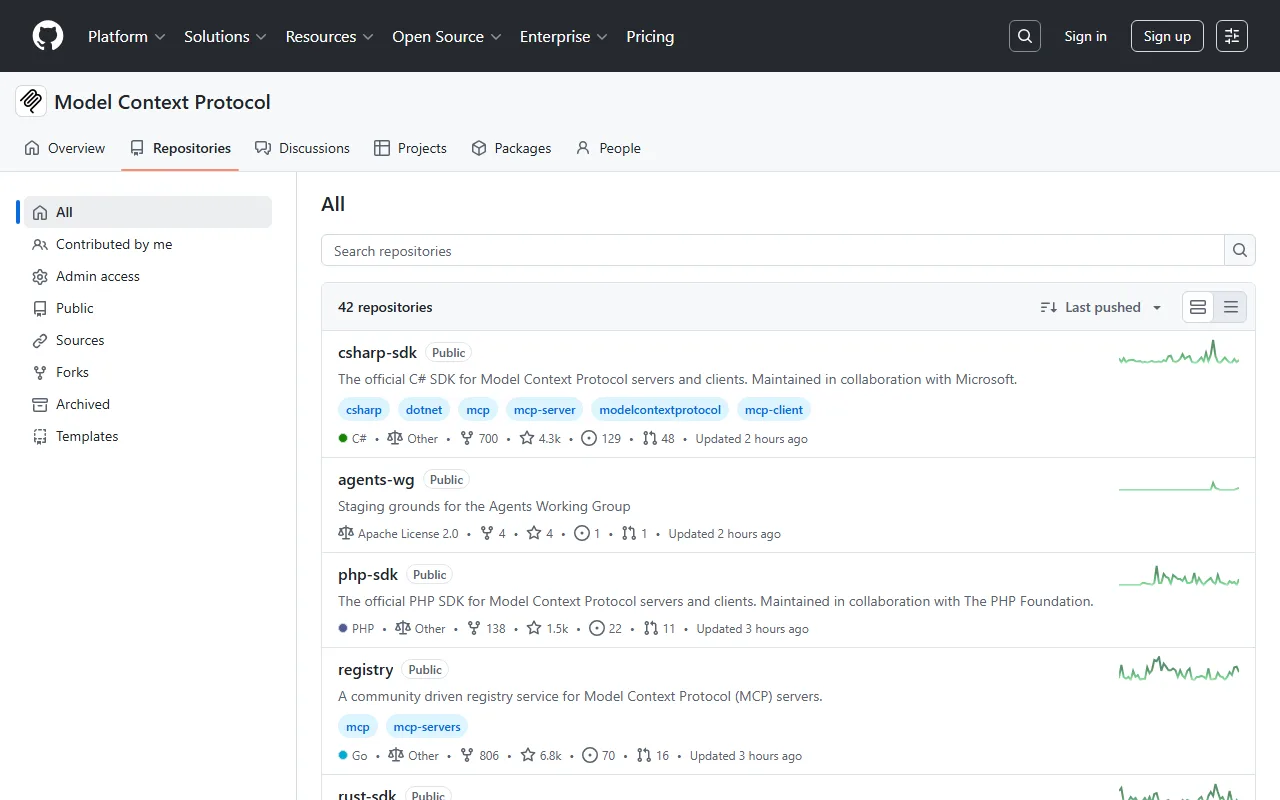Open registry repository link
Screen dimensions: 1280x800
click(x=365, y=669)
